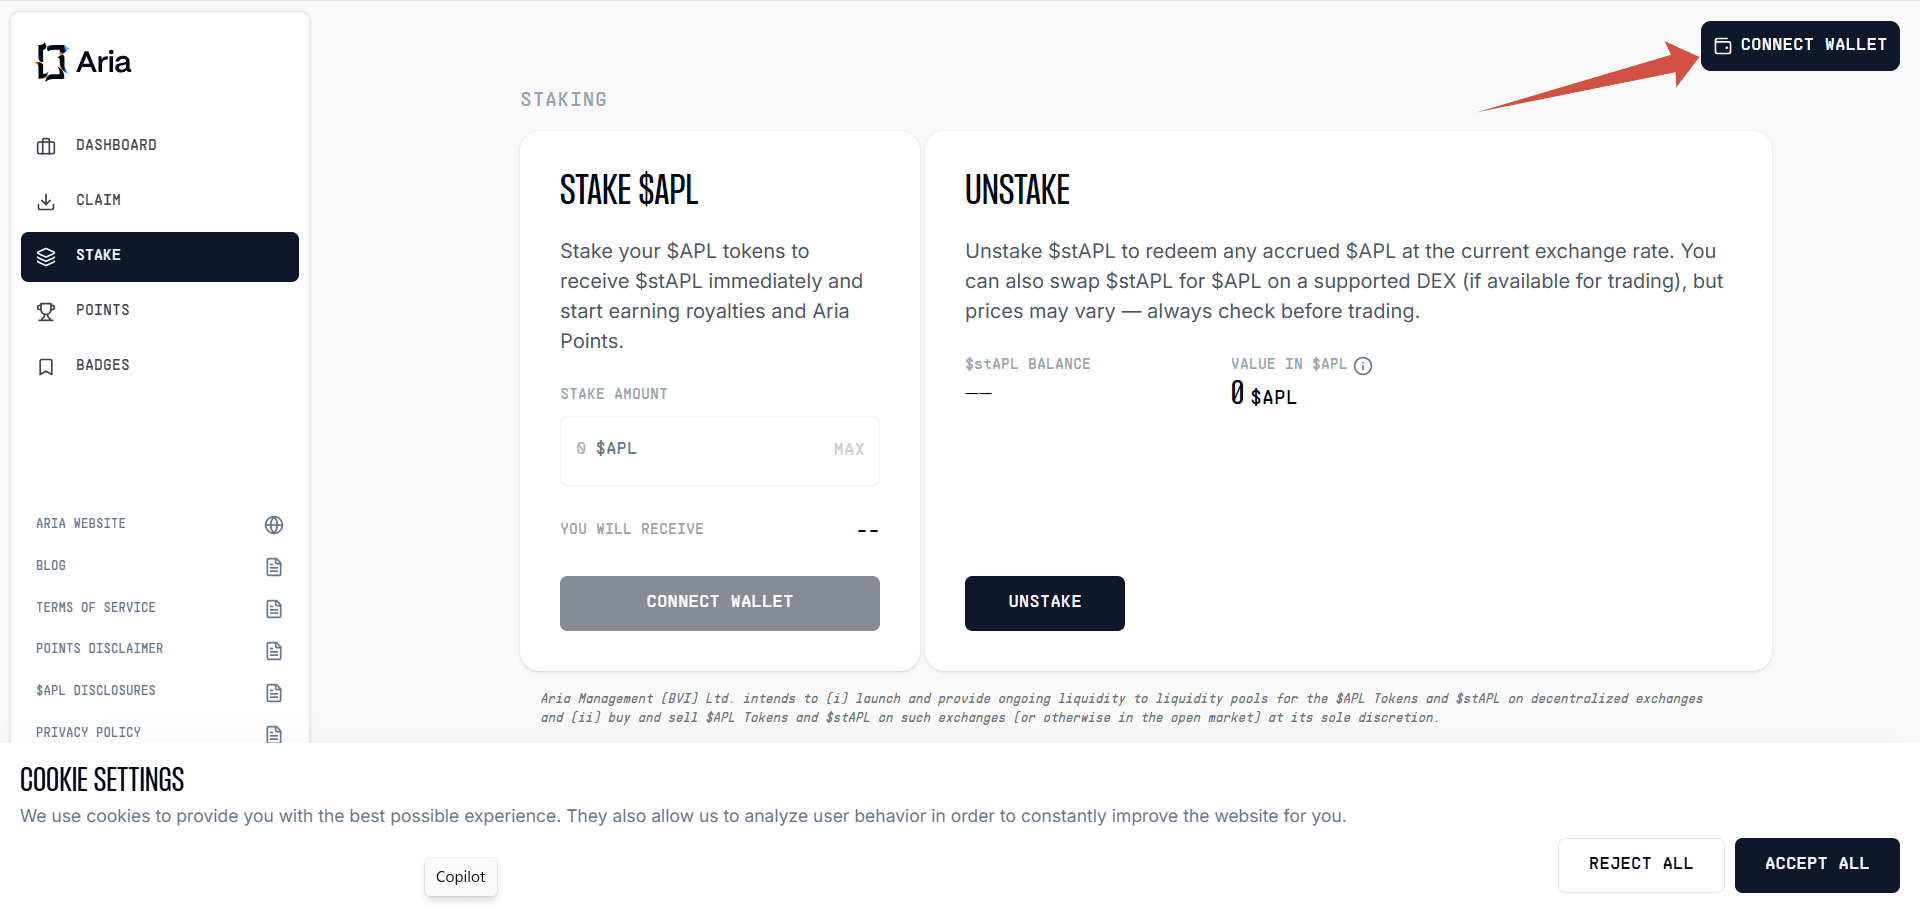Image resolution: width=1920 pixels, height=912 pixels.
Task: Click MAX in the stake amount field
Action: [848, 450]
